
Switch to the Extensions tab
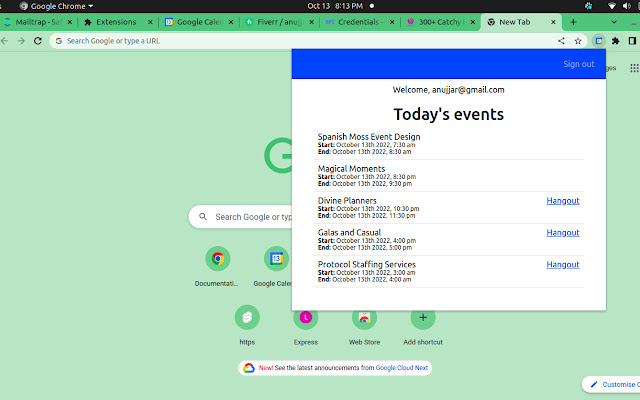point(116,22)
